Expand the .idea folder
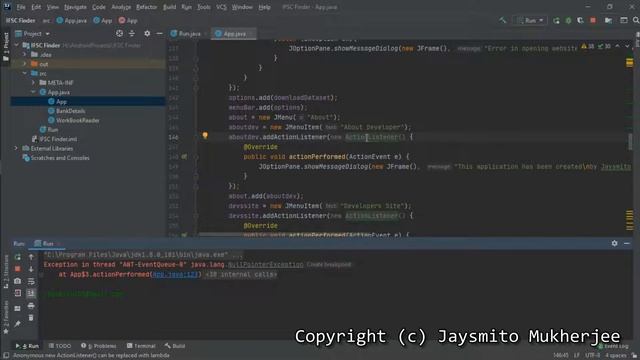The width and height of the screenshot is (640, 360). (24, 54)
